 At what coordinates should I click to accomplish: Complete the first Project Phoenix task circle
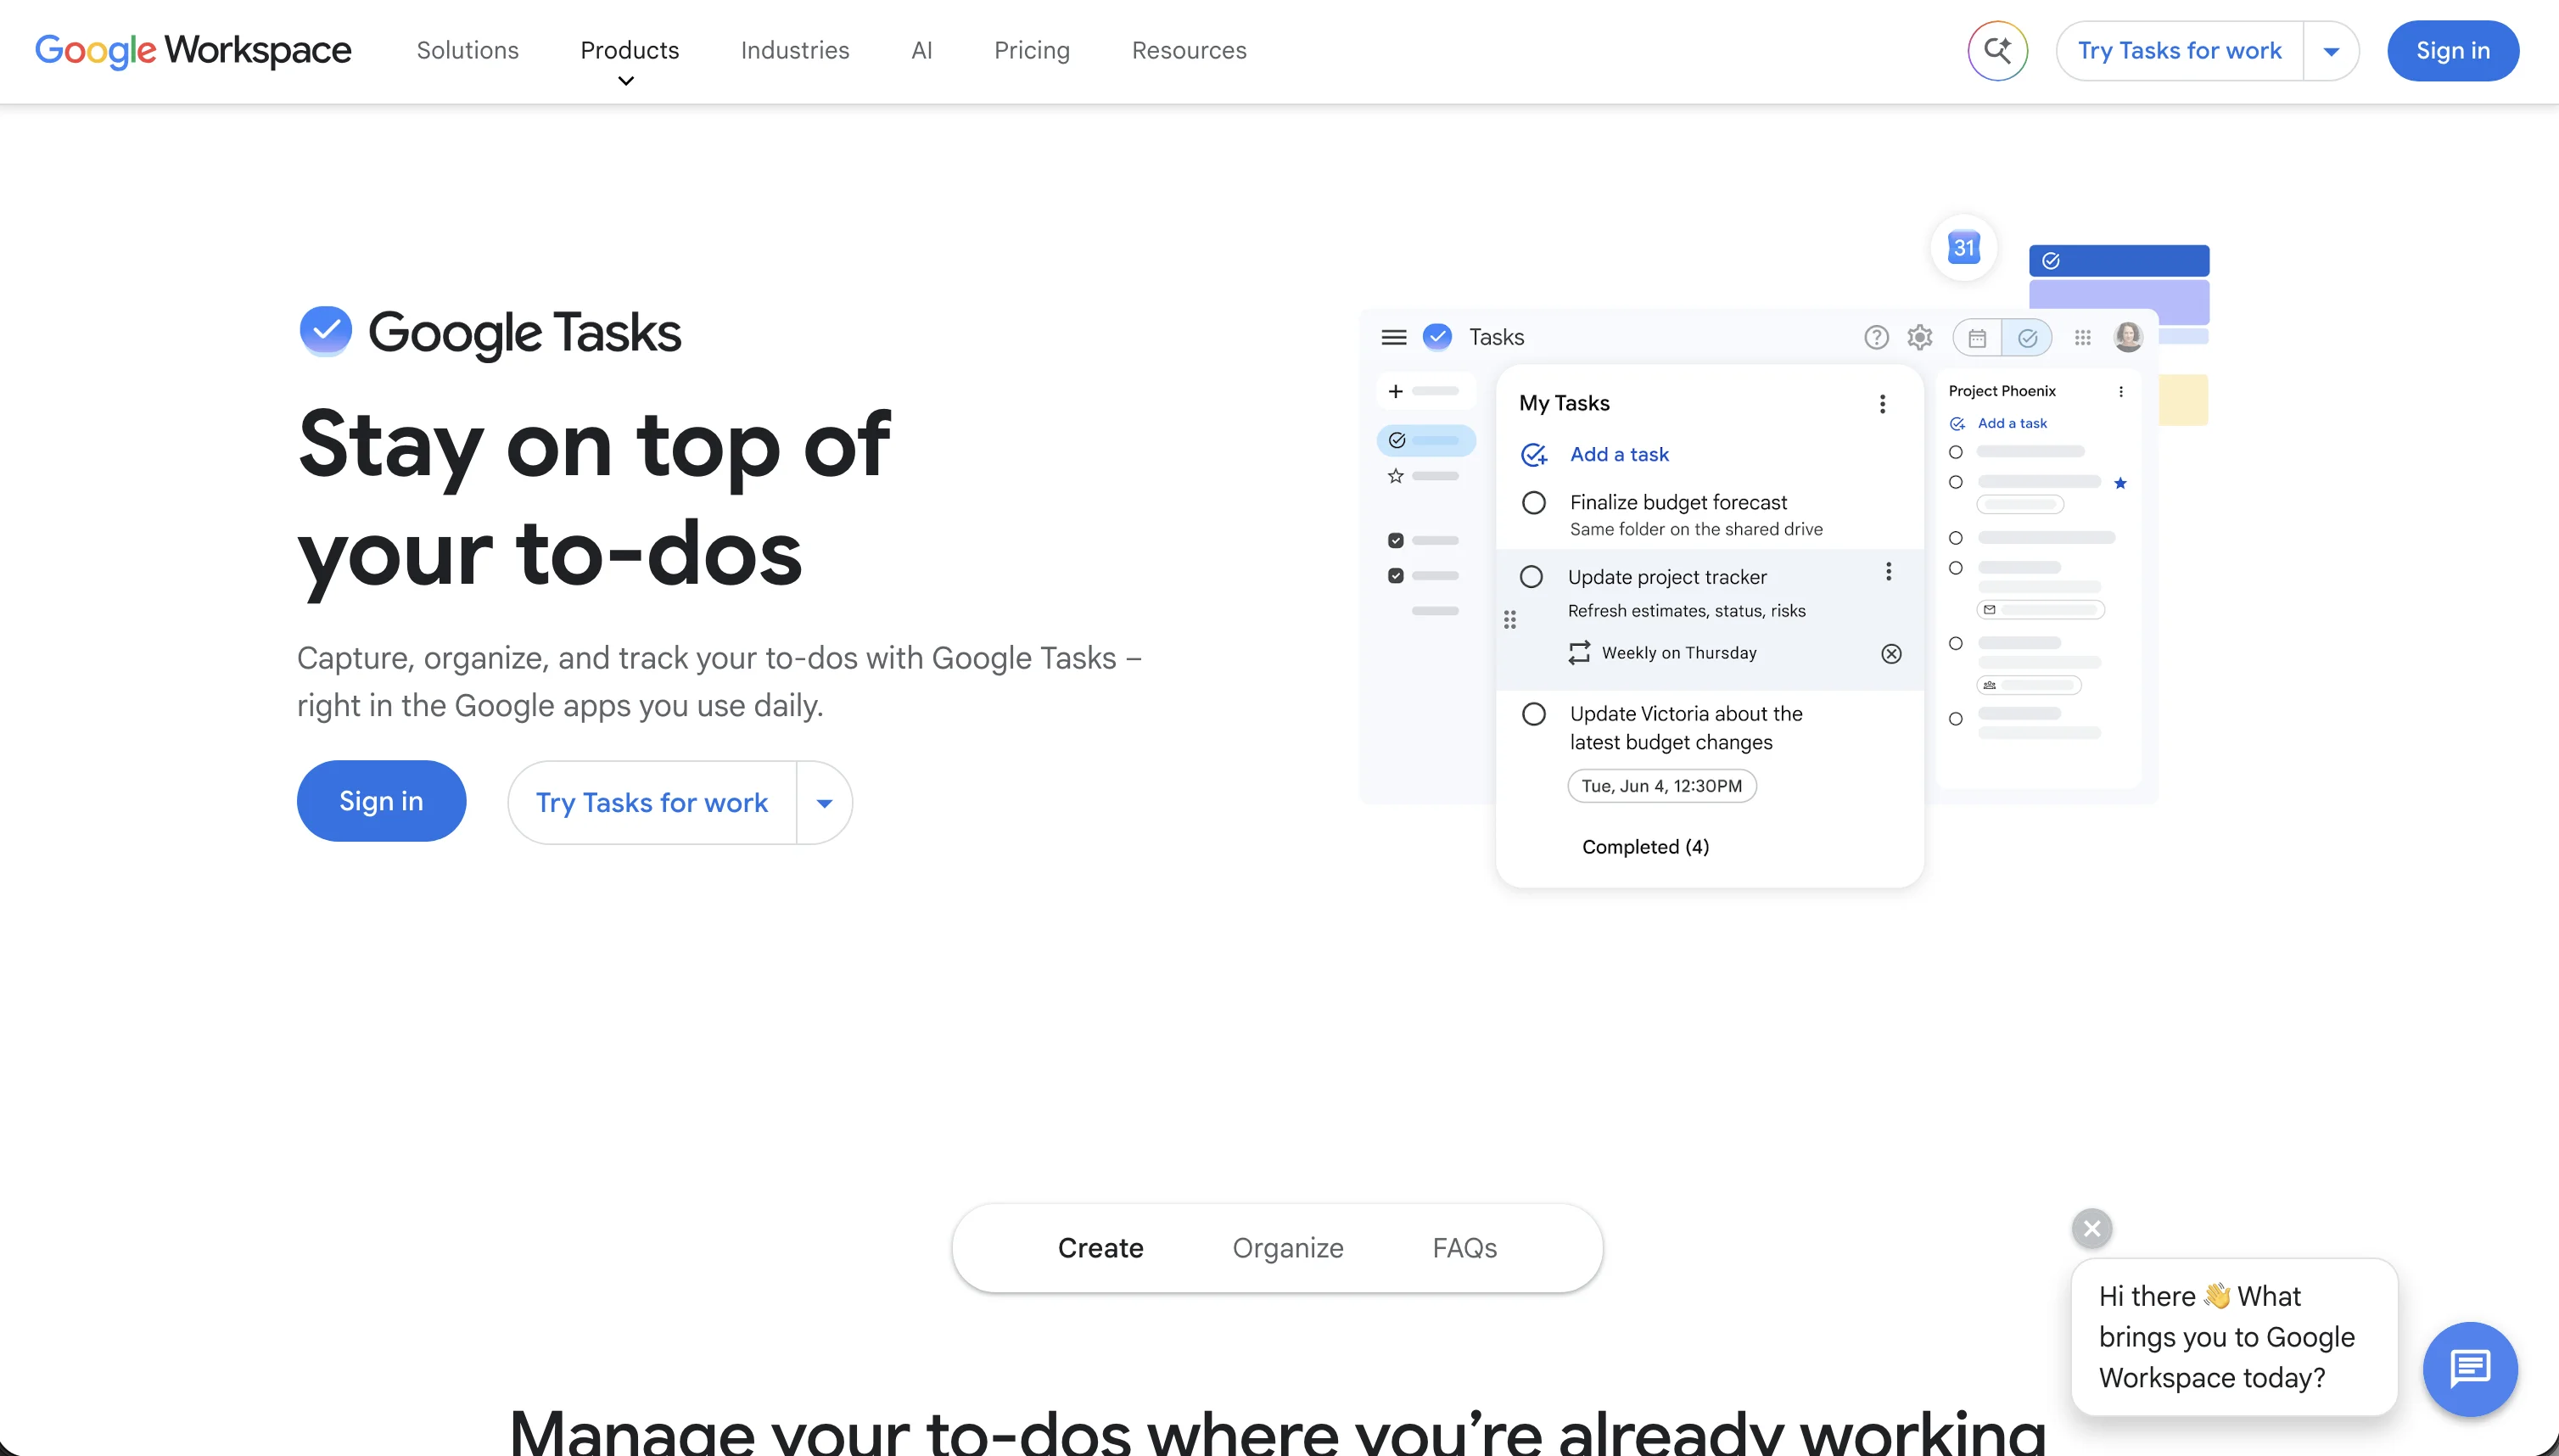pyautogui.click(x=1955, y=452)
